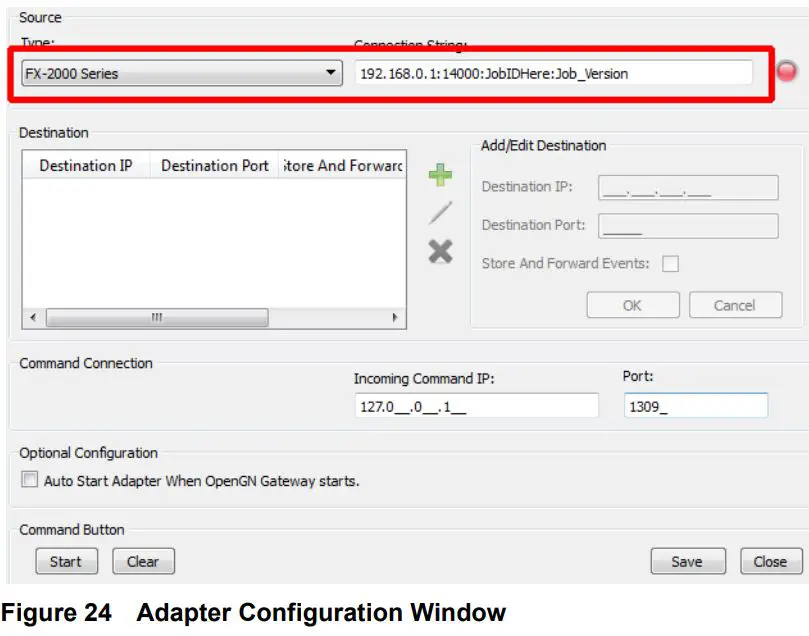Viewport: 809px width, 636px height.
Task: Click the destination list horizontal scrollbar thumb
Action: pyautogui.click(x=157, y=317)
